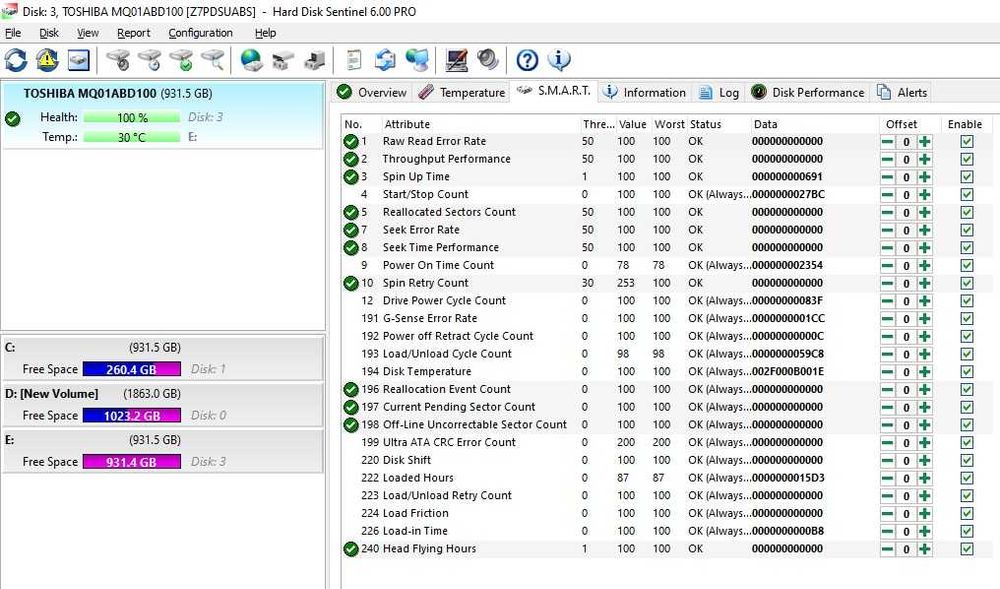1000x589 pixels.
Task: Uncheck Enable for Disk Temperature
Action: tap(967, 372)
